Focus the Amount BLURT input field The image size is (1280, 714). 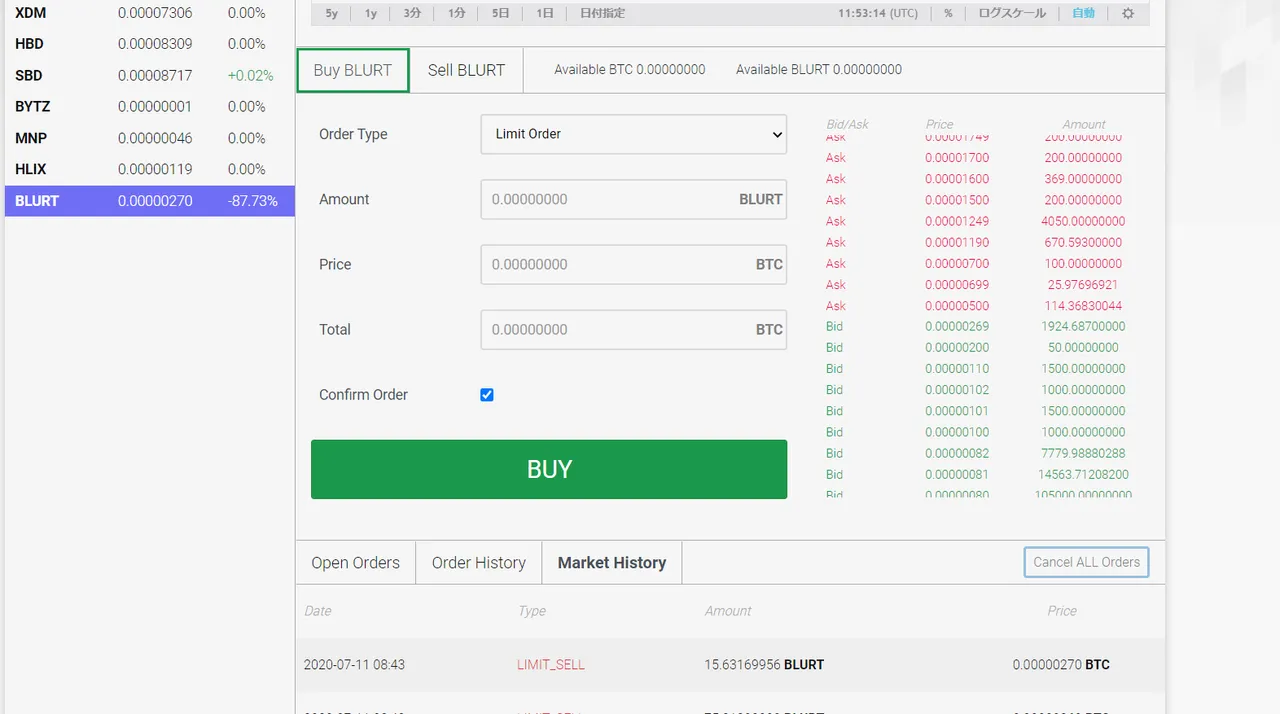coord(634,199)
